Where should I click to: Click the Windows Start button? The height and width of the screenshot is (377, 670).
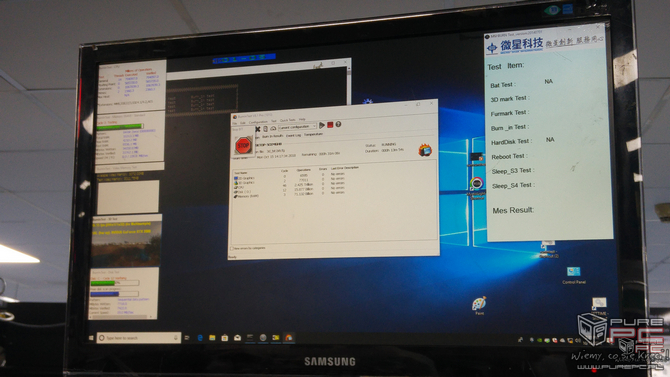coord(91,338)
